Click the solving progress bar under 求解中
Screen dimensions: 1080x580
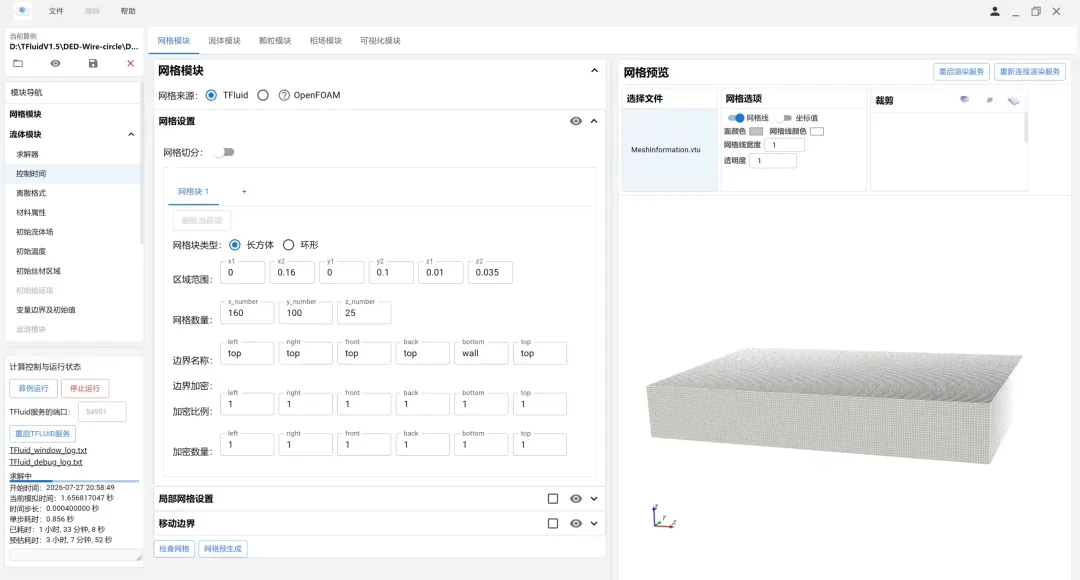[x=74, y=481]
